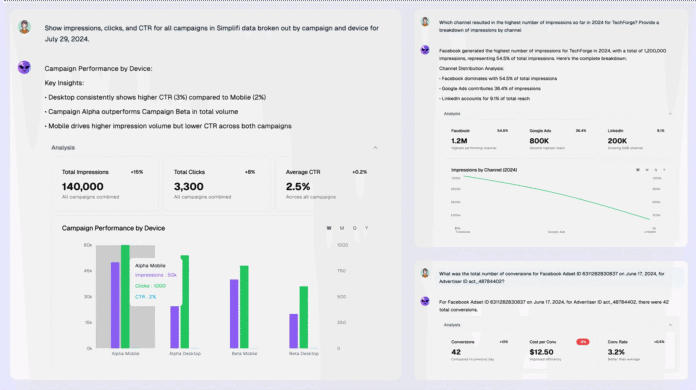Click the 3.2% Conv. Rate value
Viewport: 696px width, 390px height.
click(x=616, y=352)
